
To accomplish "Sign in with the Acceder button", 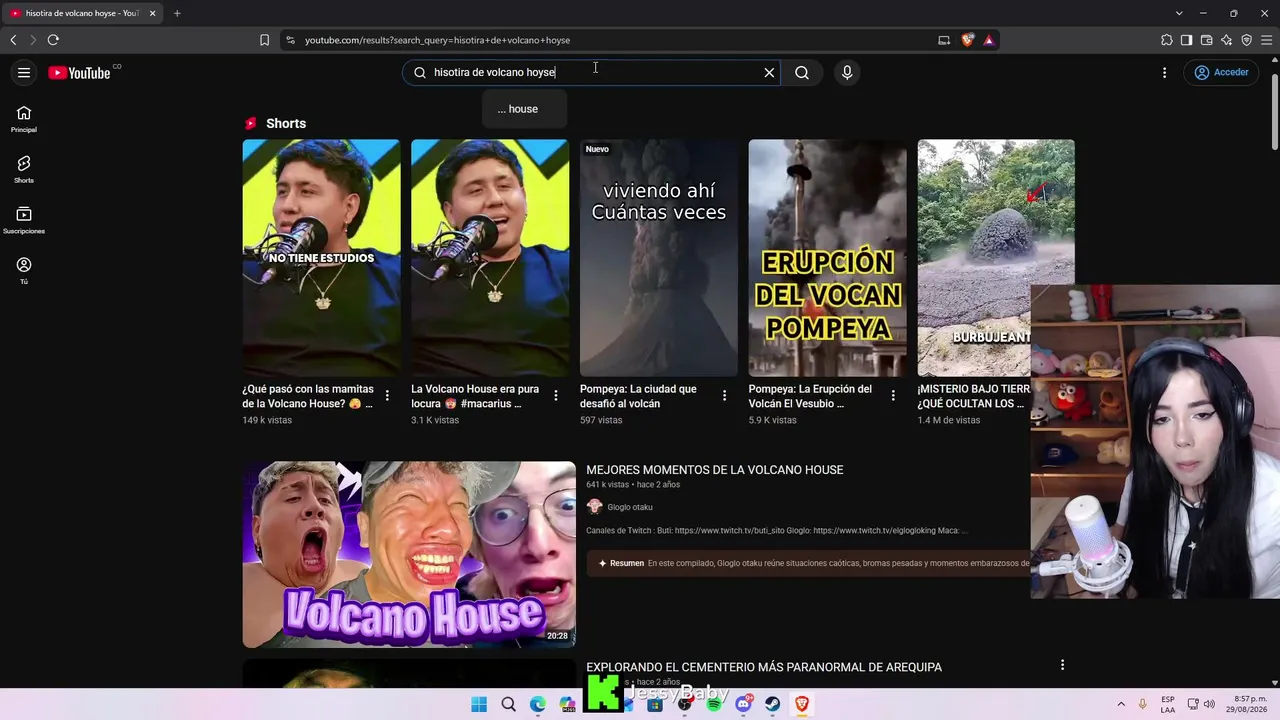I will (x=1222, y=72).
